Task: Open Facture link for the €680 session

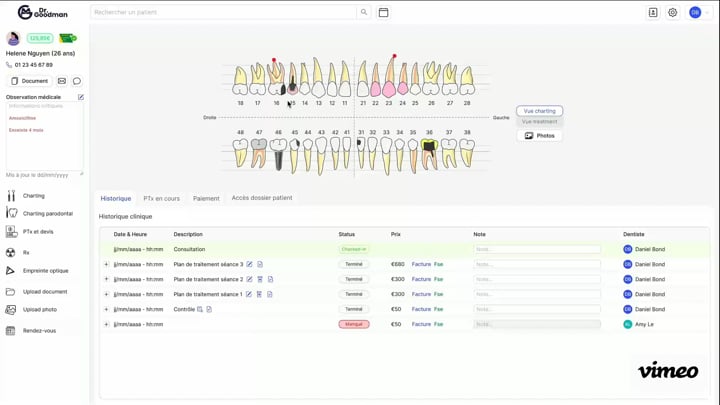Action: pos(421,264)
